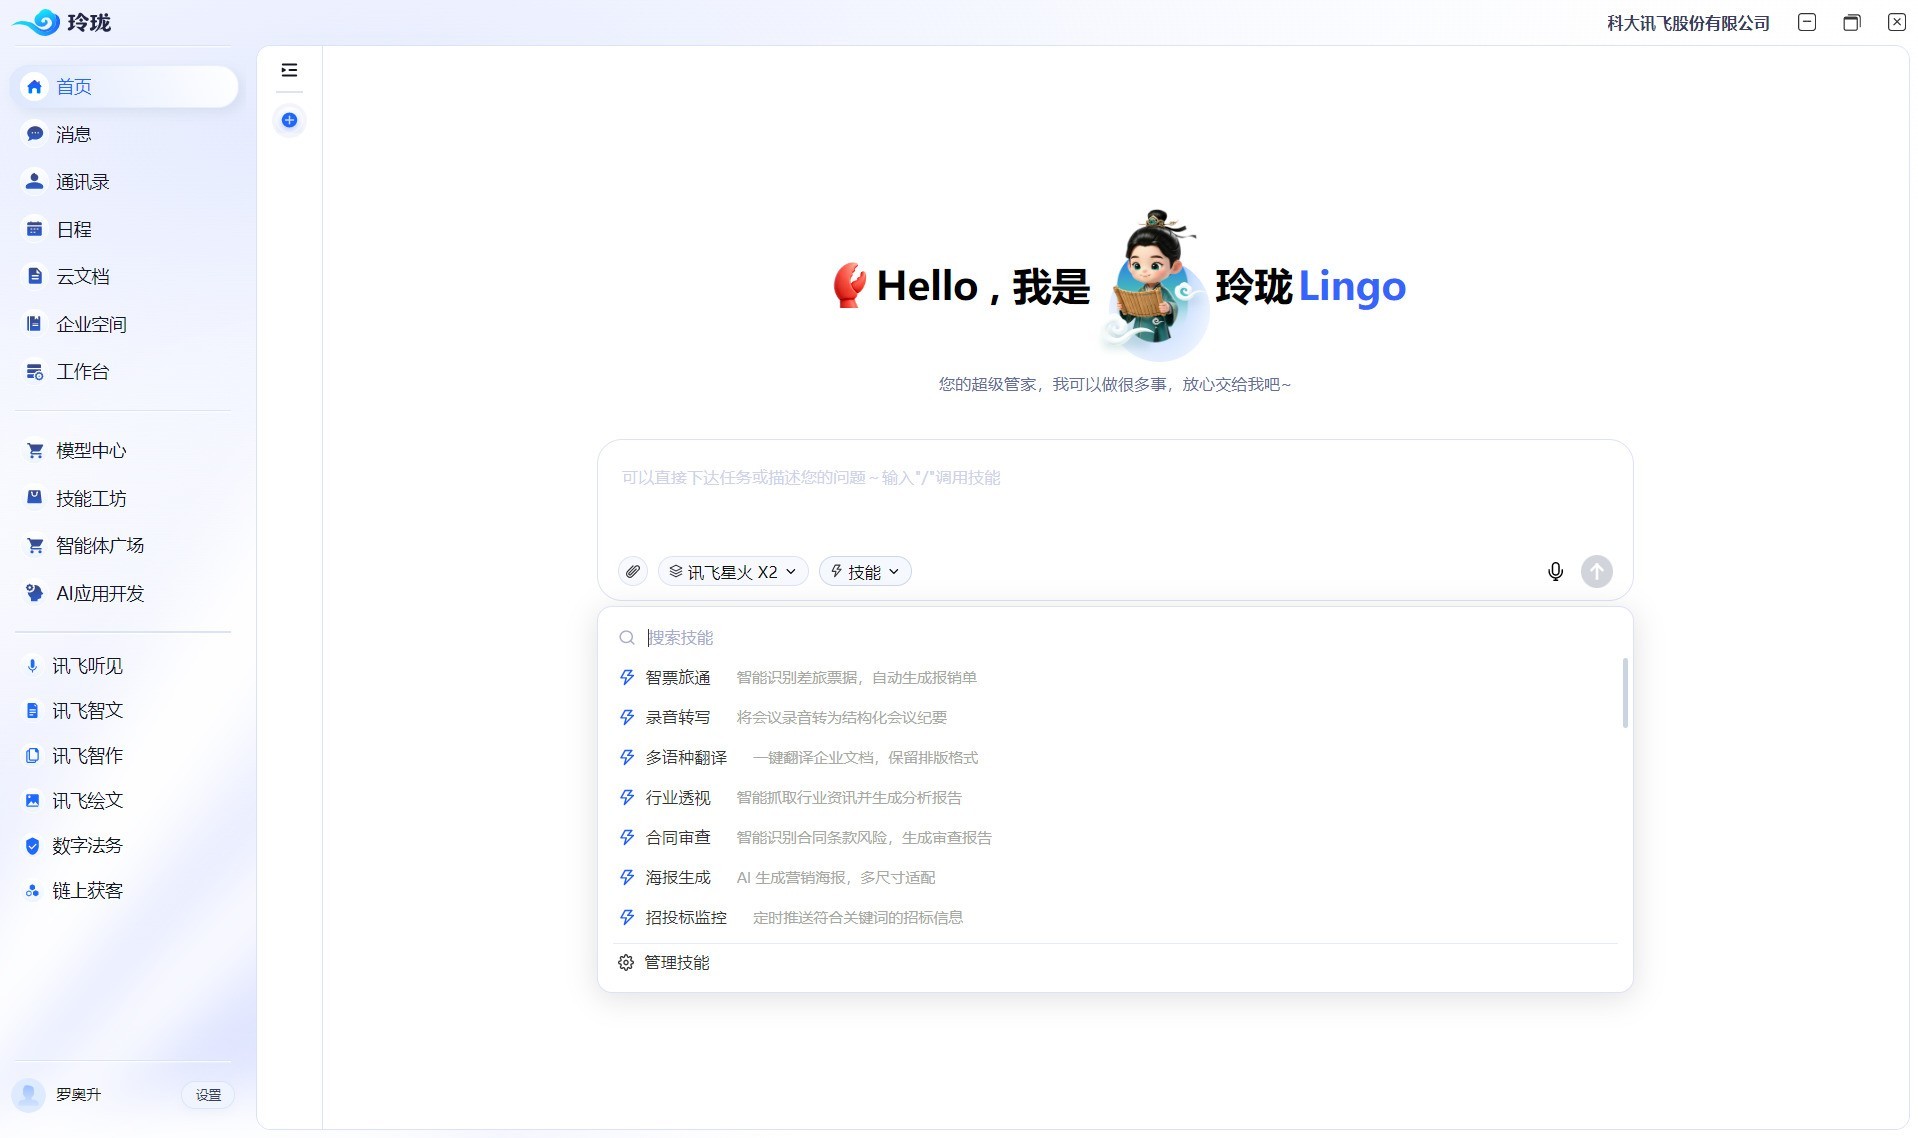
Task: Open the 云文档 cloud docs icon
Action: 35,276
